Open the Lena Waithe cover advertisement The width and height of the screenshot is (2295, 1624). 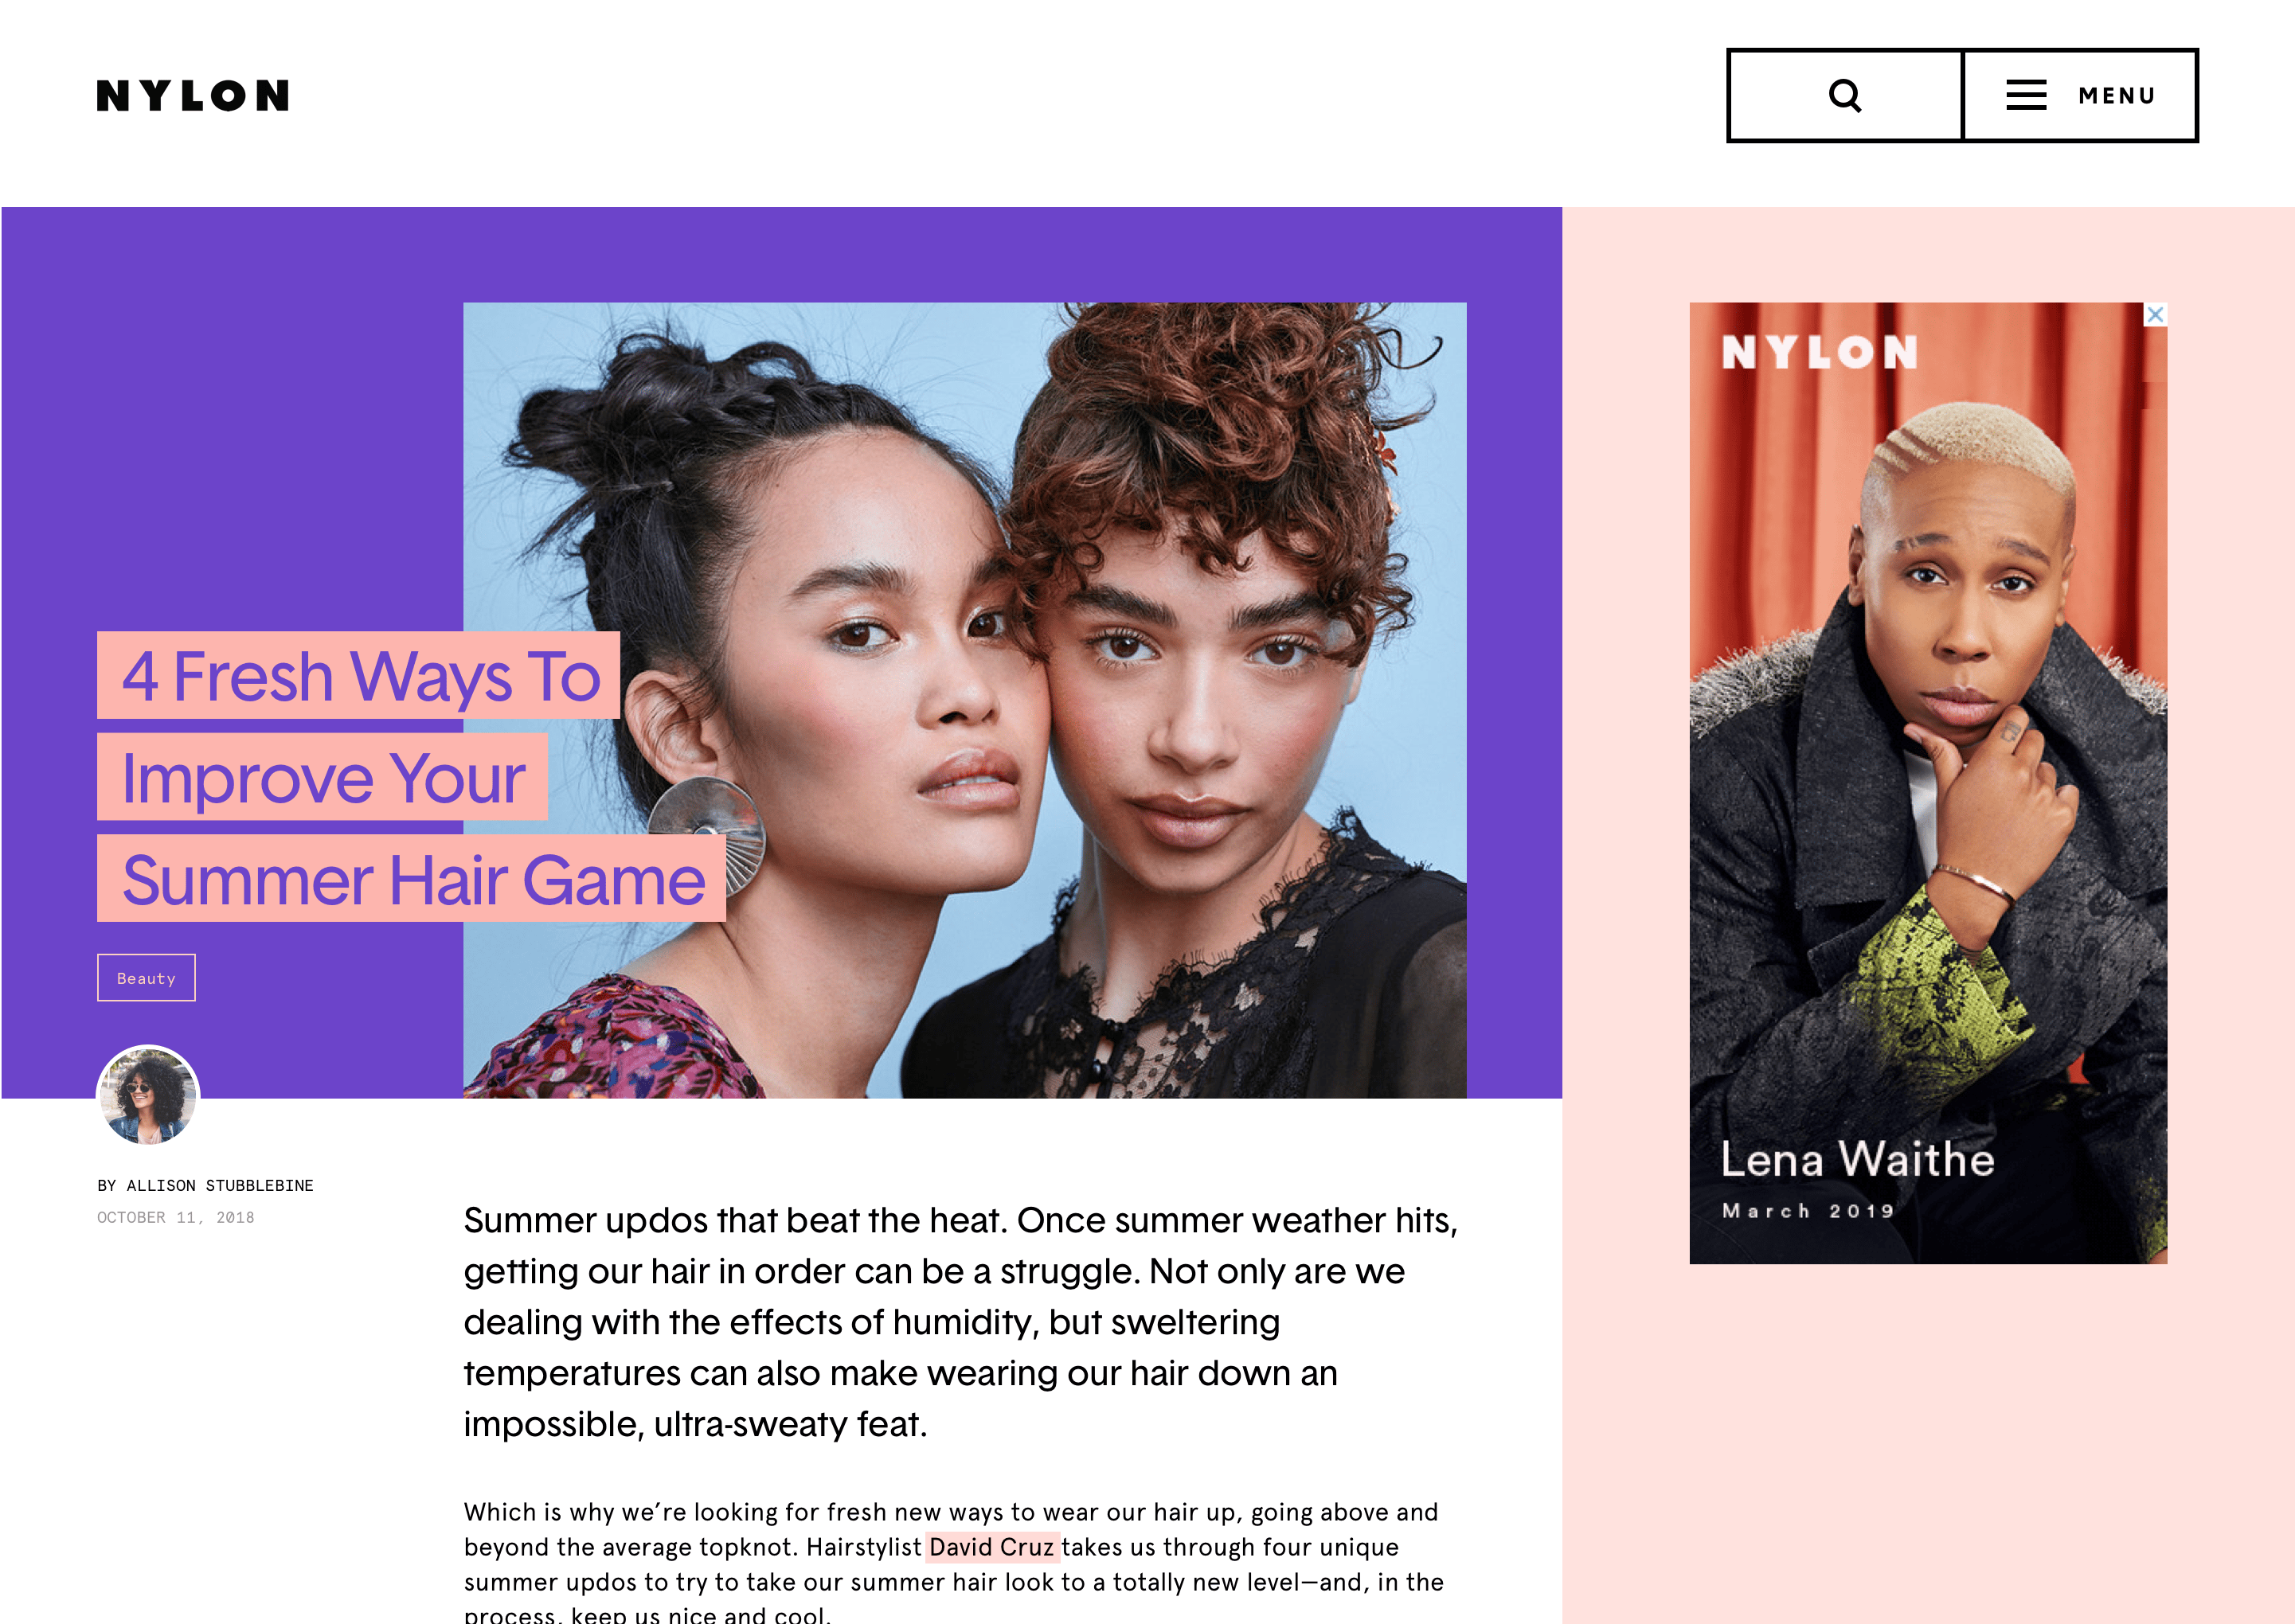pos(1928,783)
